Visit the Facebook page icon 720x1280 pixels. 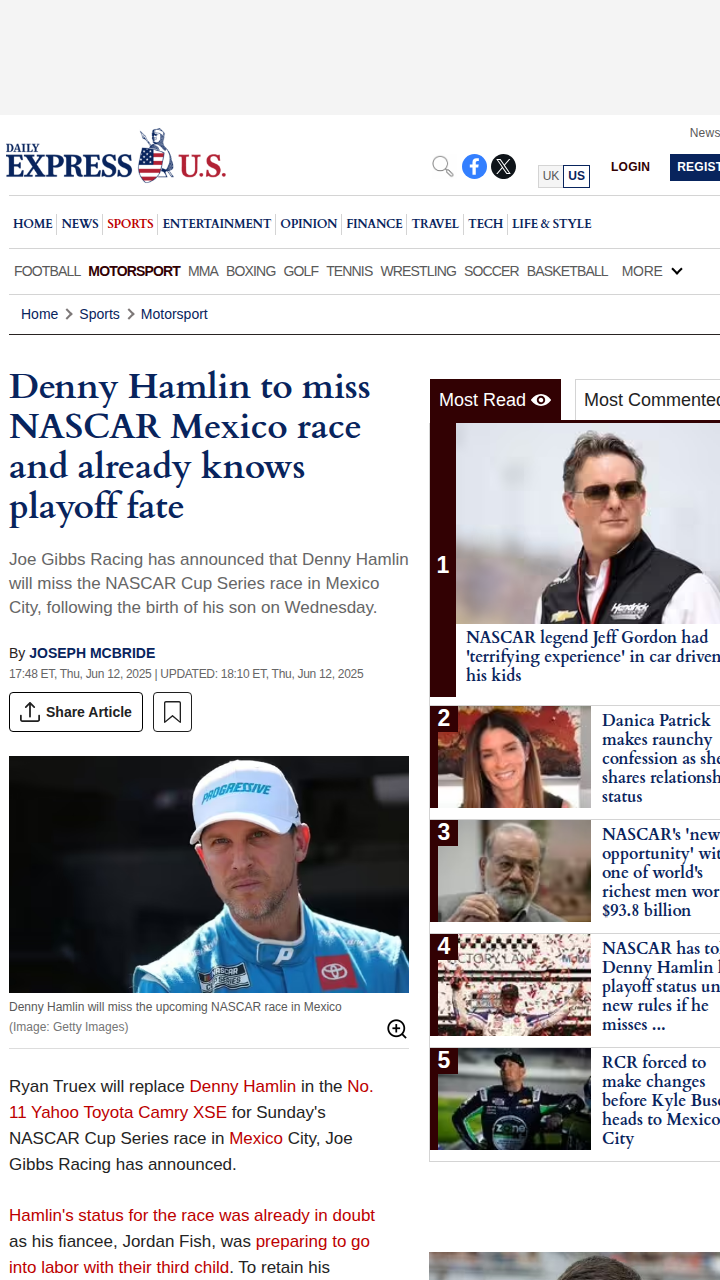tap(474, 166)
